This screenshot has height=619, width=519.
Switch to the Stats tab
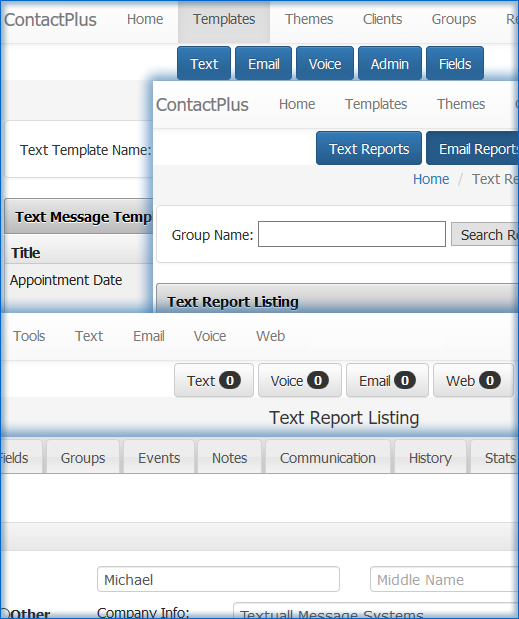tap(495, 458)
